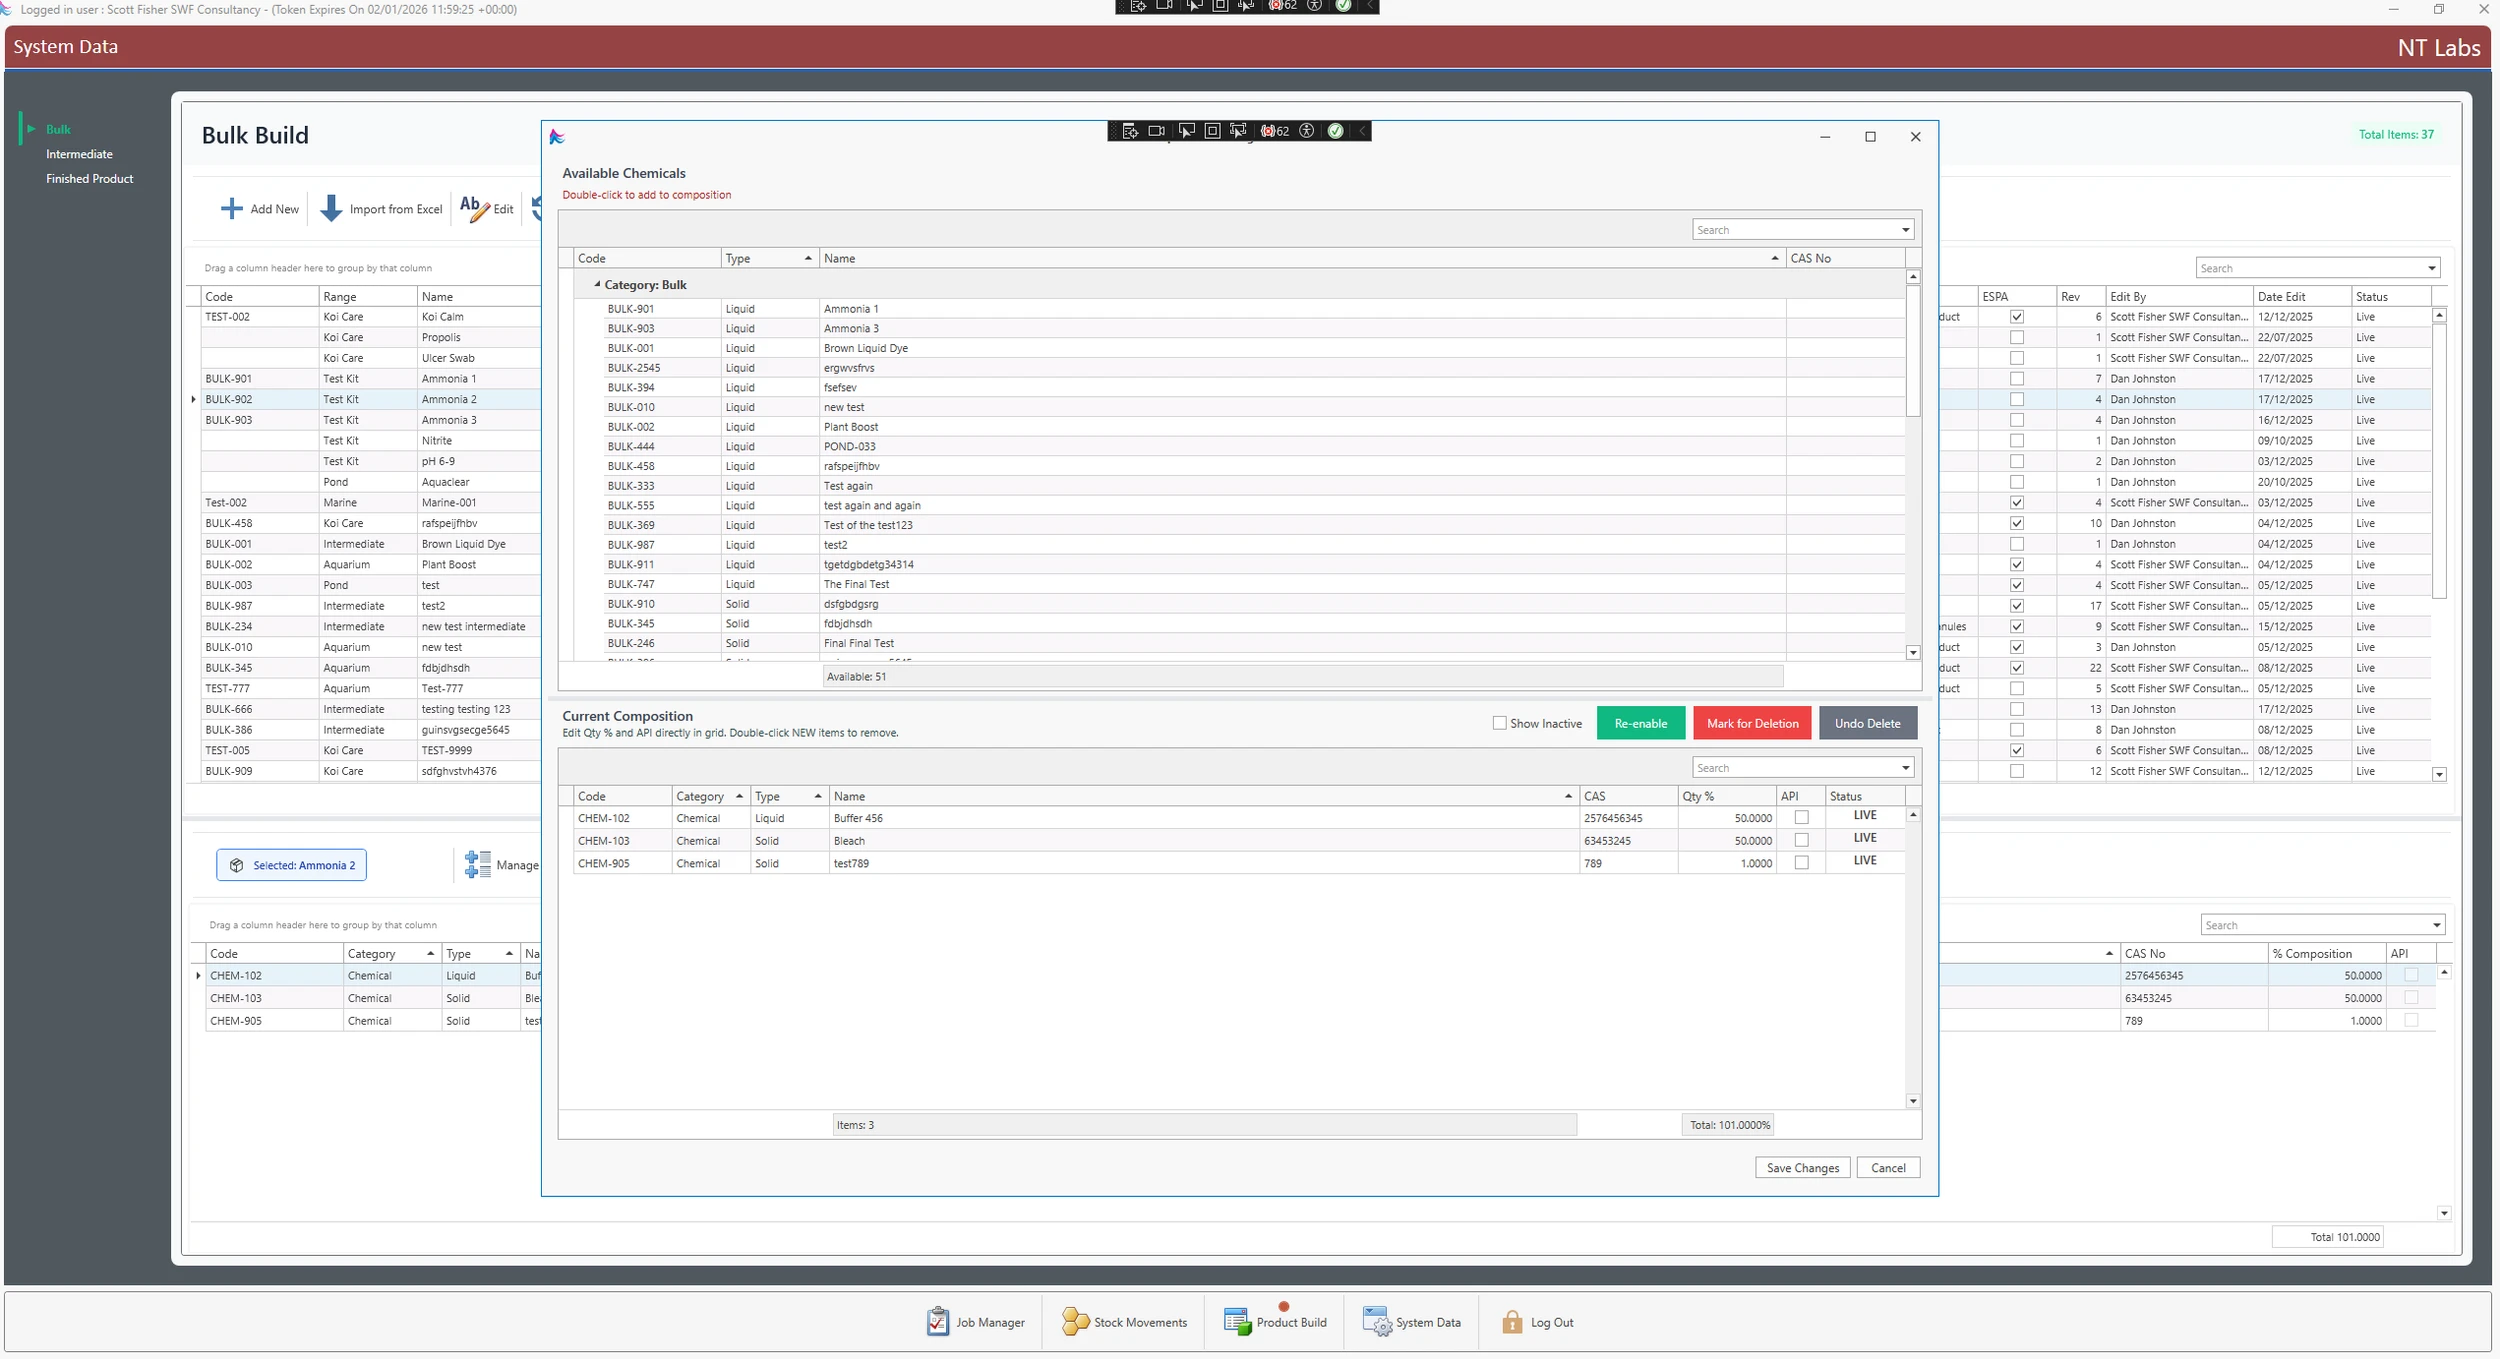Tick the API checkbox for Buffer 456

[x=1801, y=818]
